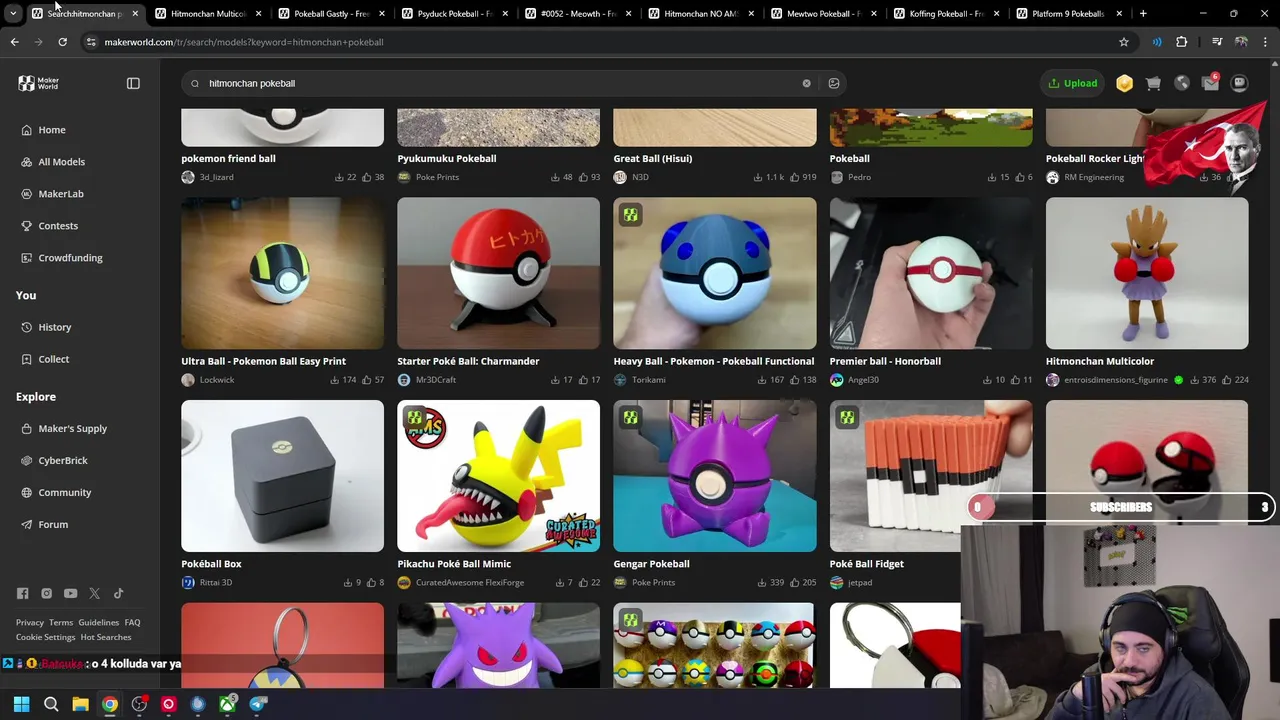Open browser tab search dropdown
Screen dimensions: 1280x720
click(13, 14)
